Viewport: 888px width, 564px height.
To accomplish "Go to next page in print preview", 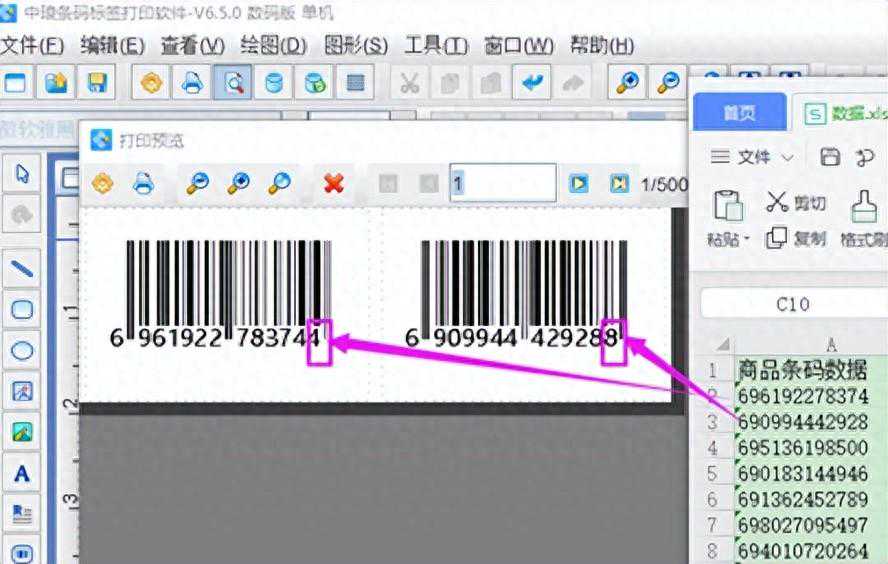I will (578, 183).
